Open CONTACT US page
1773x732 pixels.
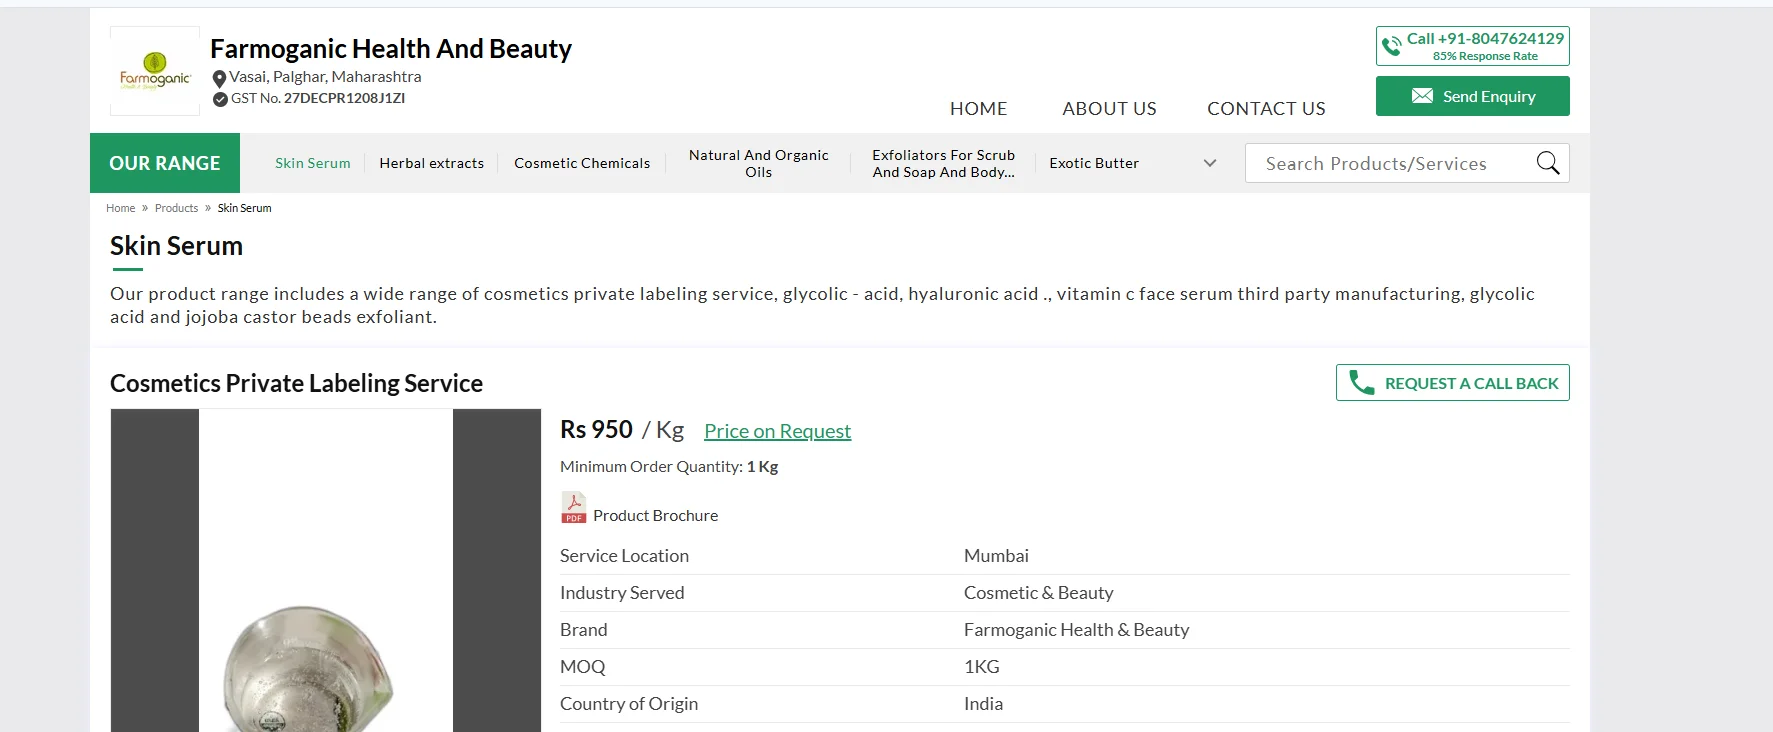point(1266,108)
